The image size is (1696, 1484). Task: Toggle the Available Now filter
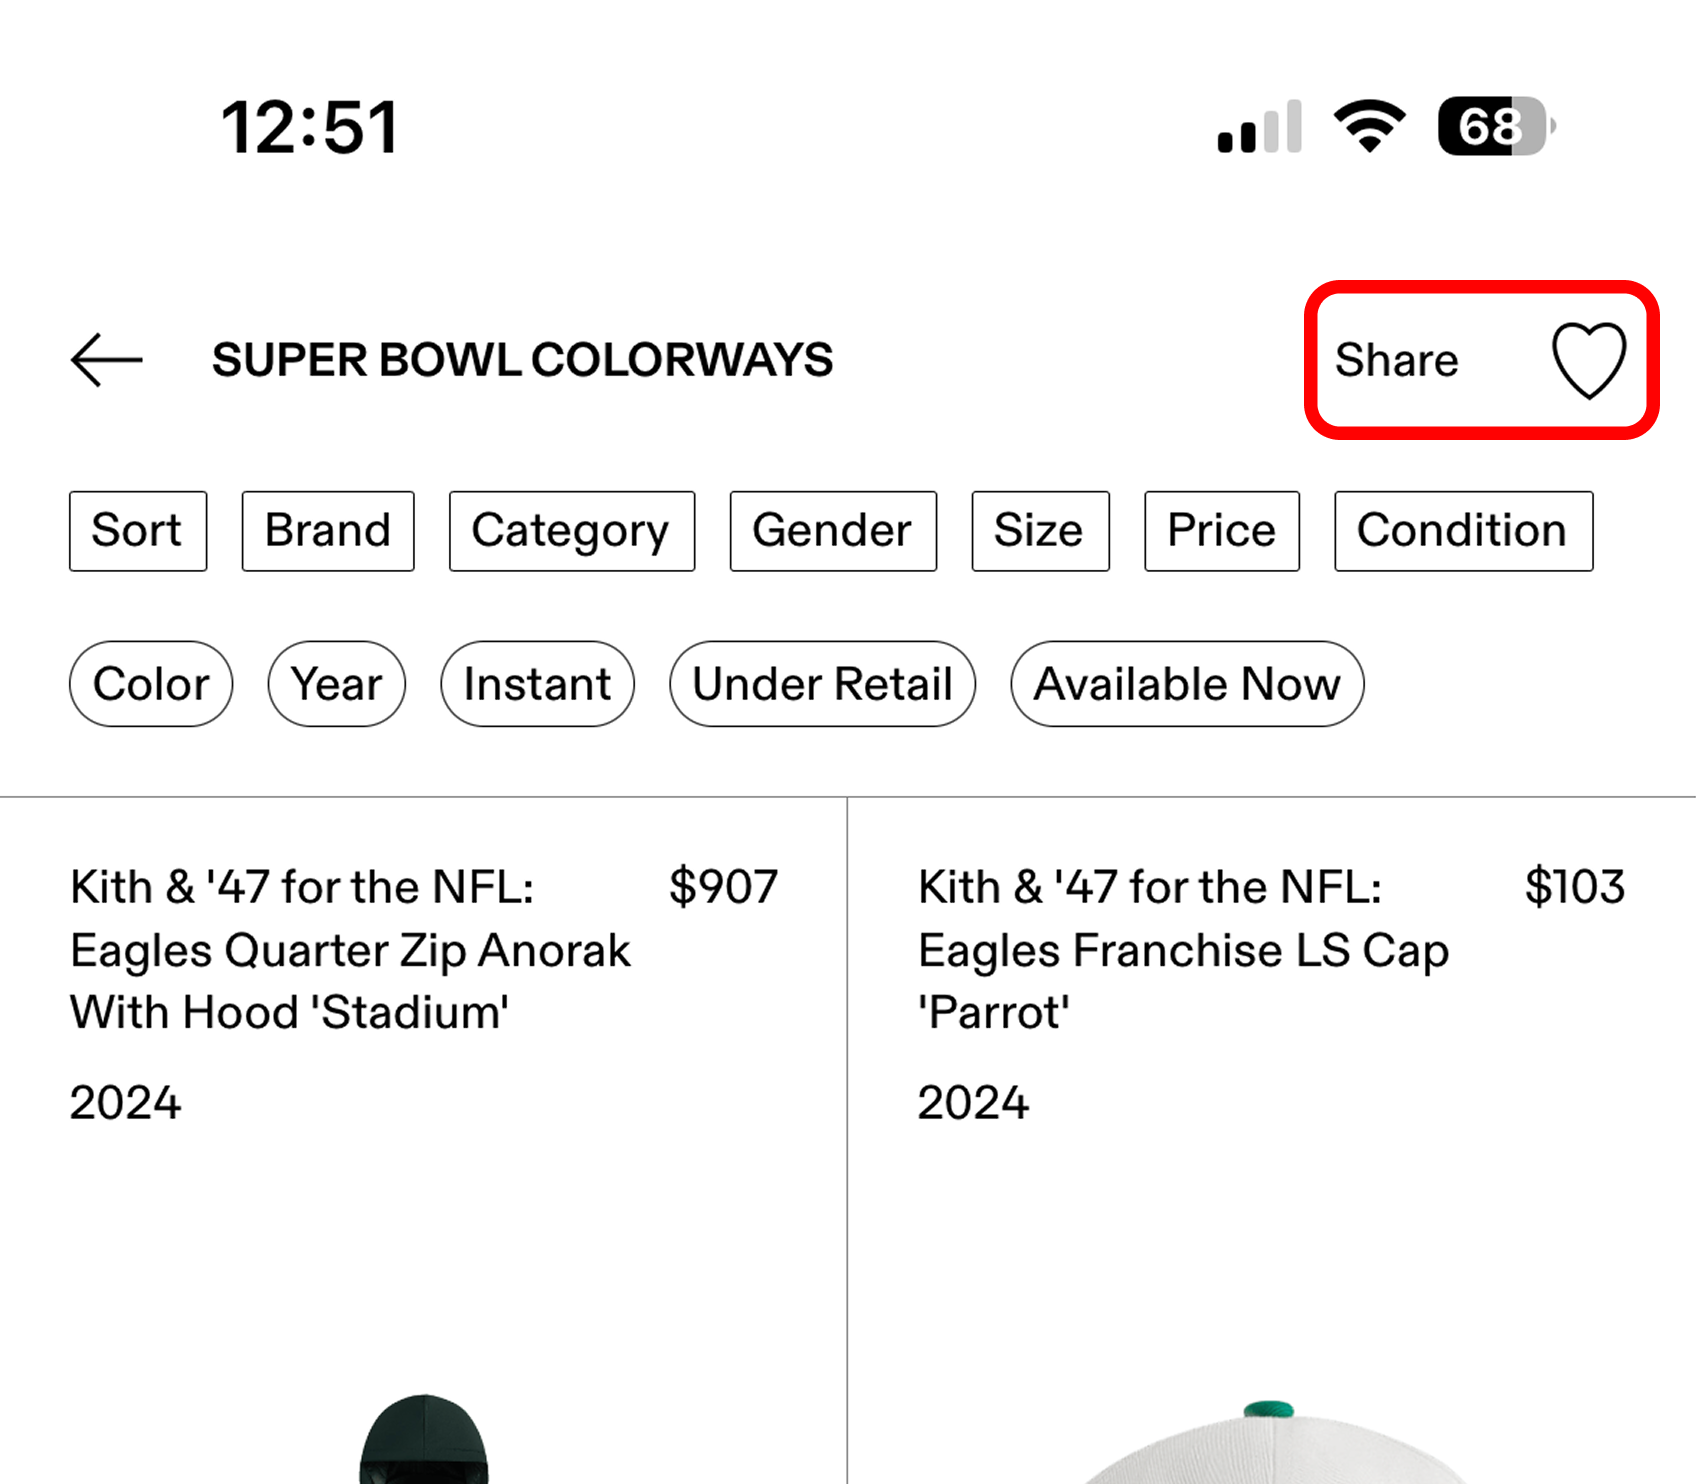click(x=1187, y=684)
